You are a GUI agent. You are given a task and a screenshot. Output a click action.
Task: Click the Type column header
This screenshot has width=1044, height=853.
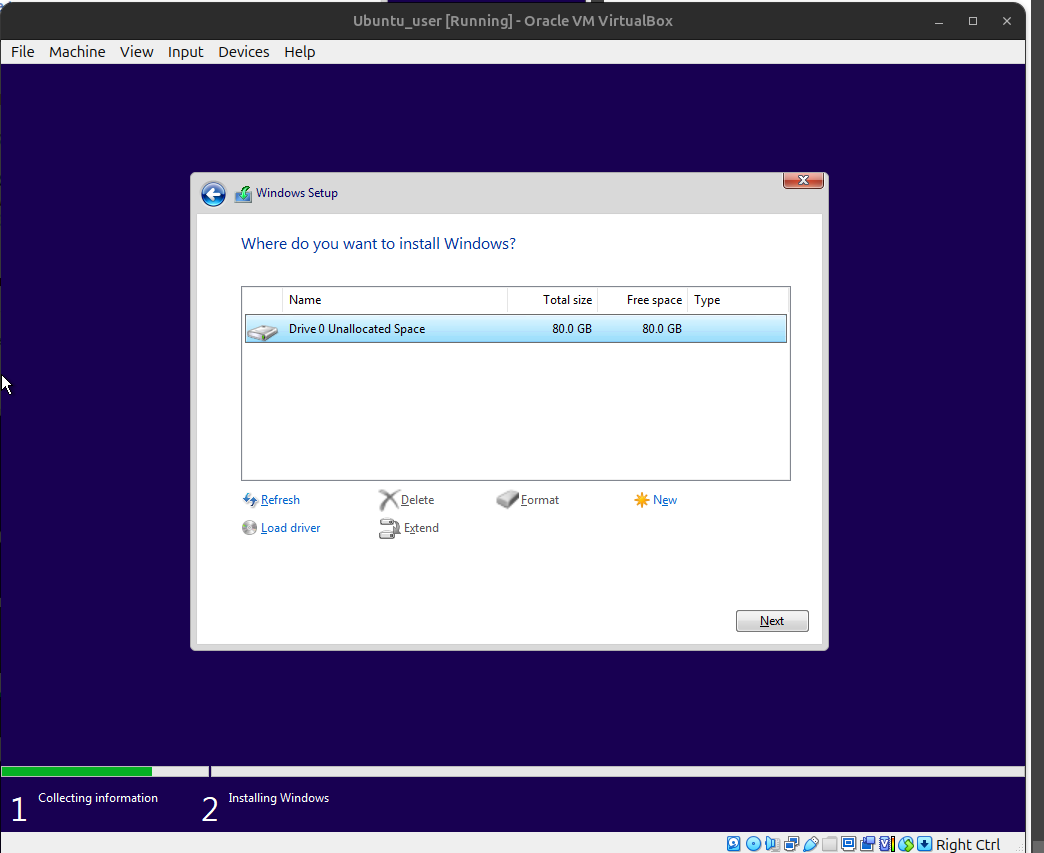click(x=738, y=300)
